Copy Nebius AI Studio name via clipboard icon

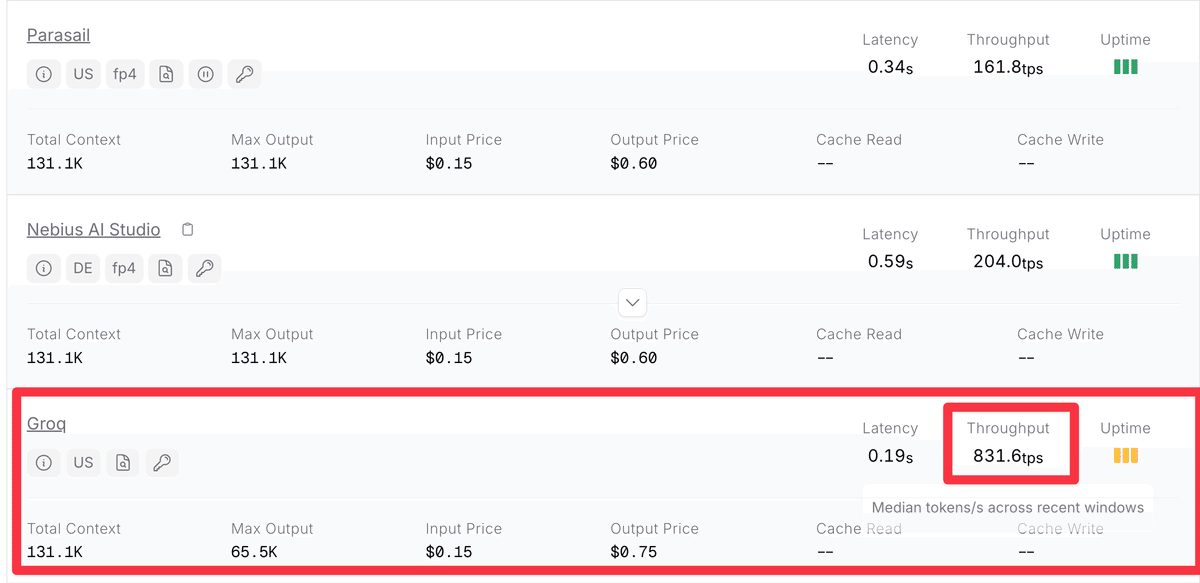click(188, 230)
